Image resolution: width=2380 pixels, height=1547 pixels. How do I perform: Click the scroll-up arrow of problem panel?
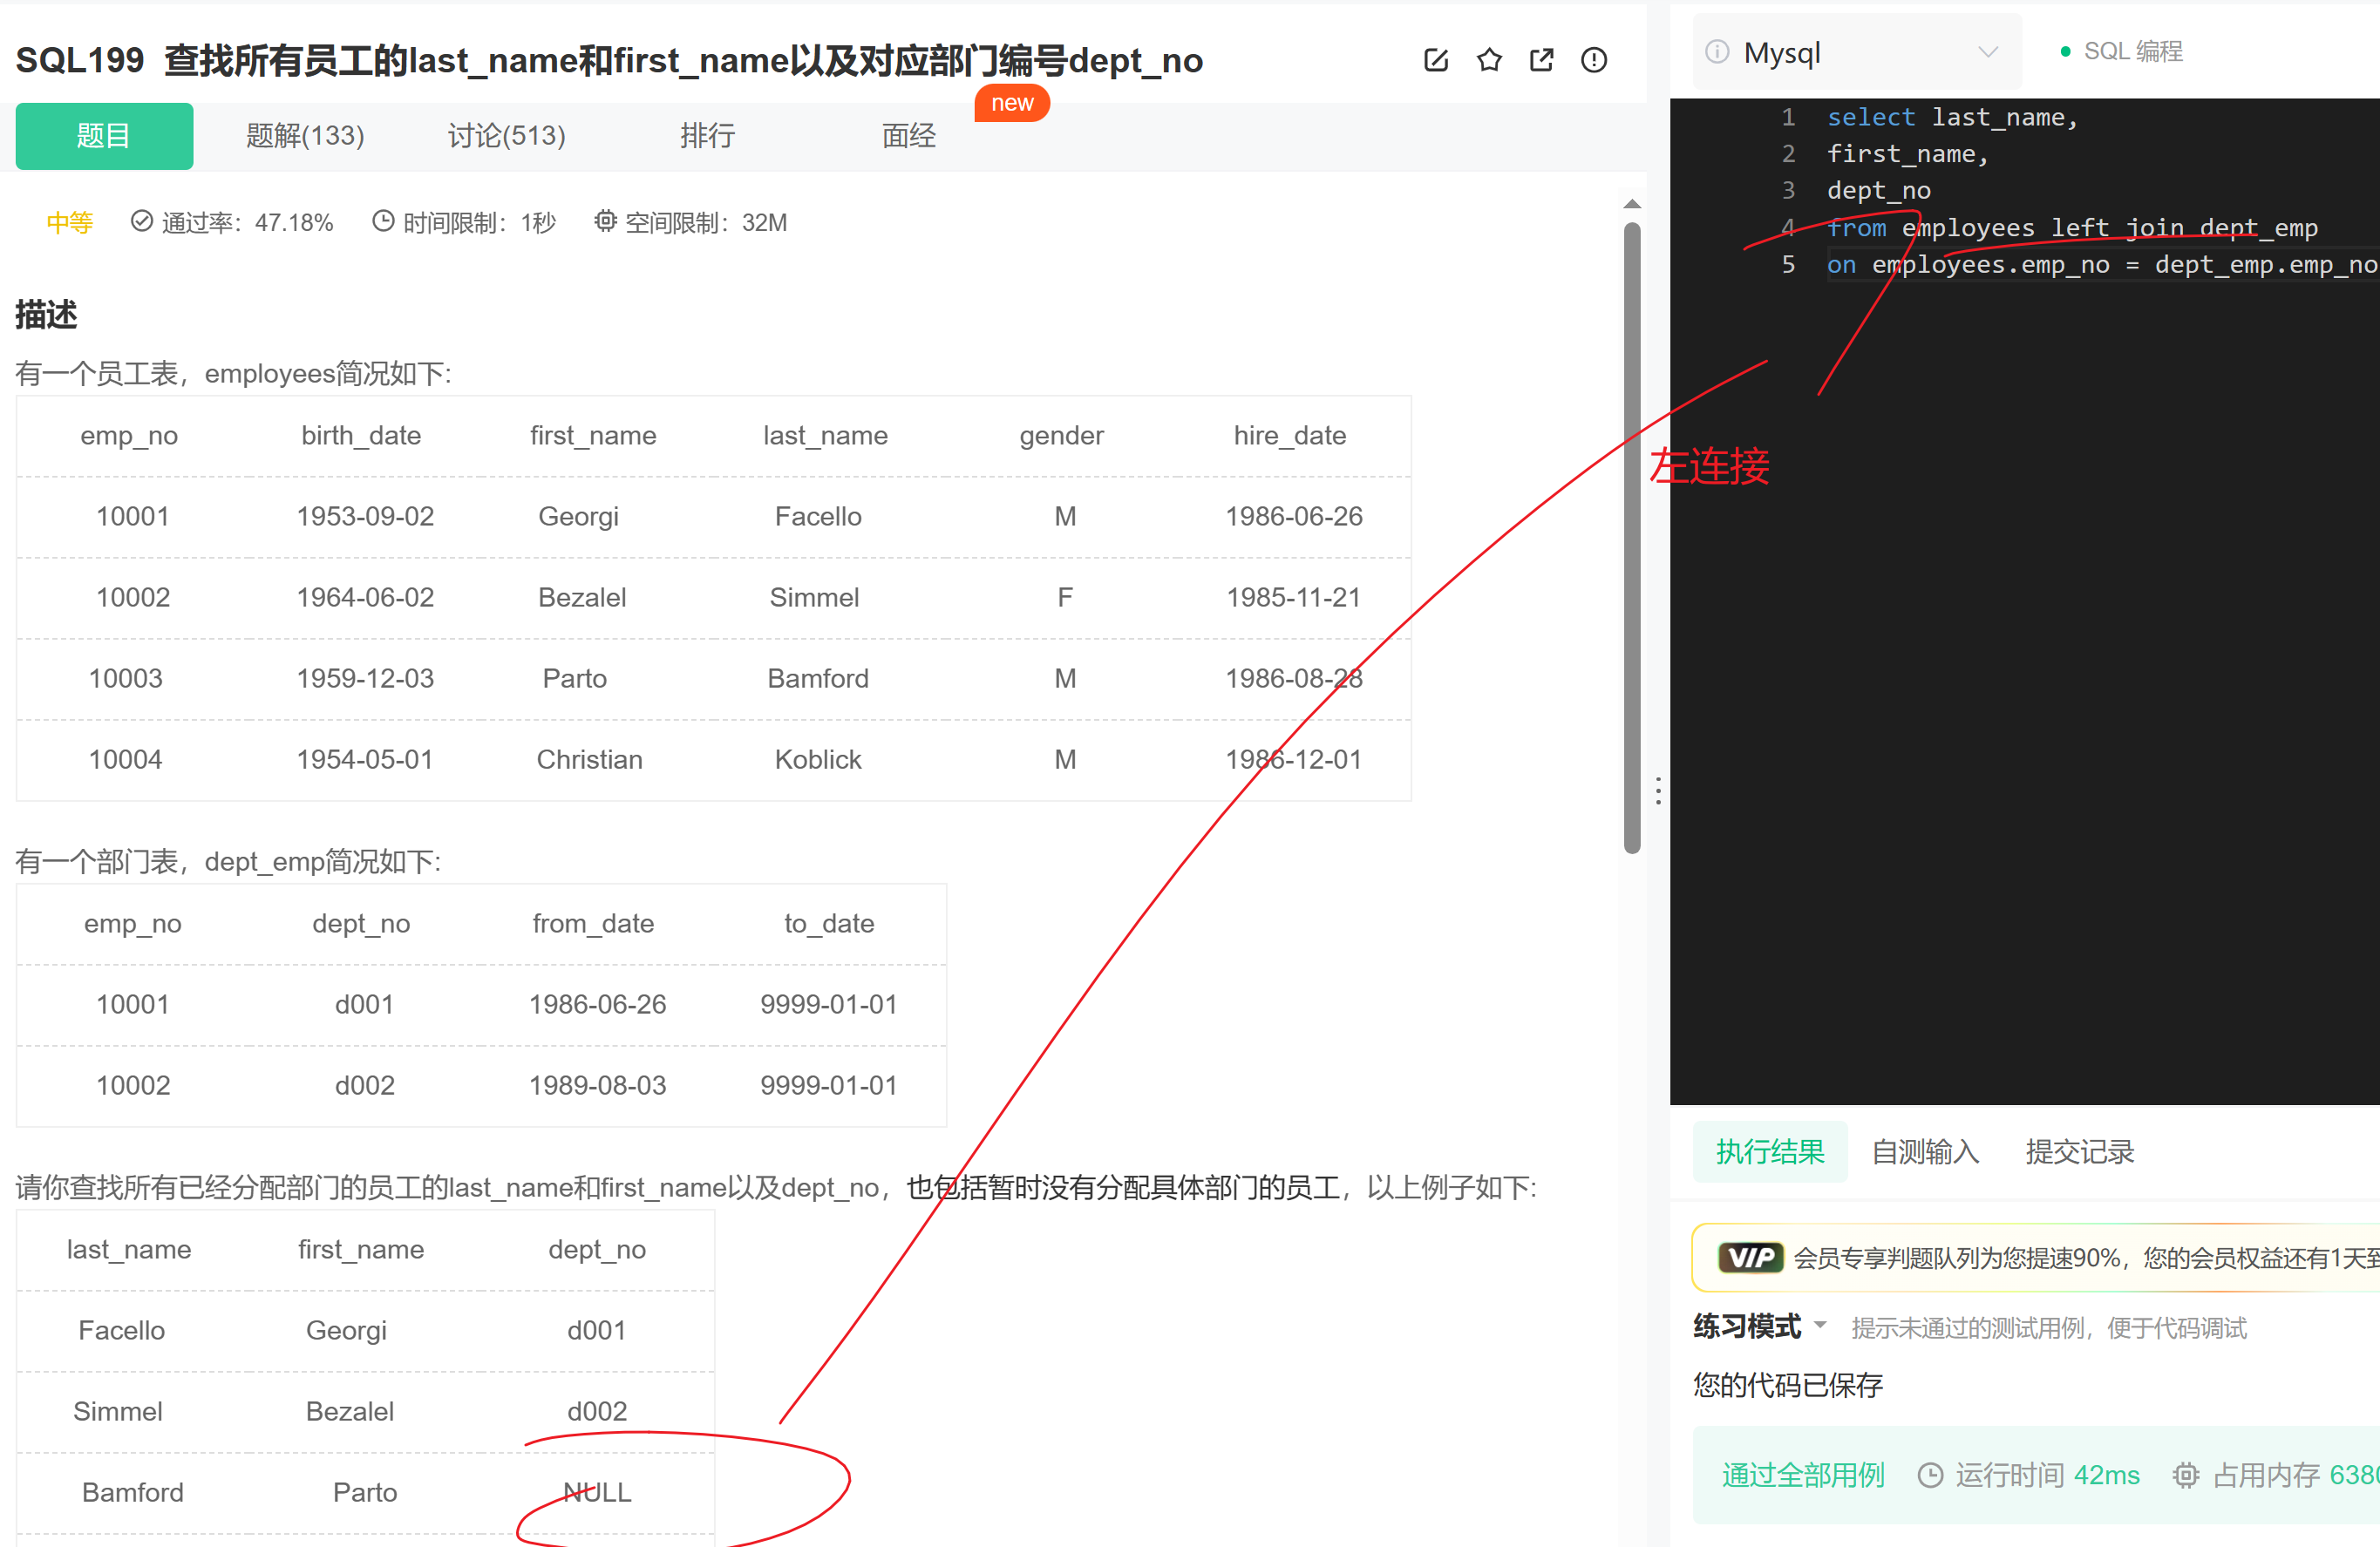pos(1632,204)
